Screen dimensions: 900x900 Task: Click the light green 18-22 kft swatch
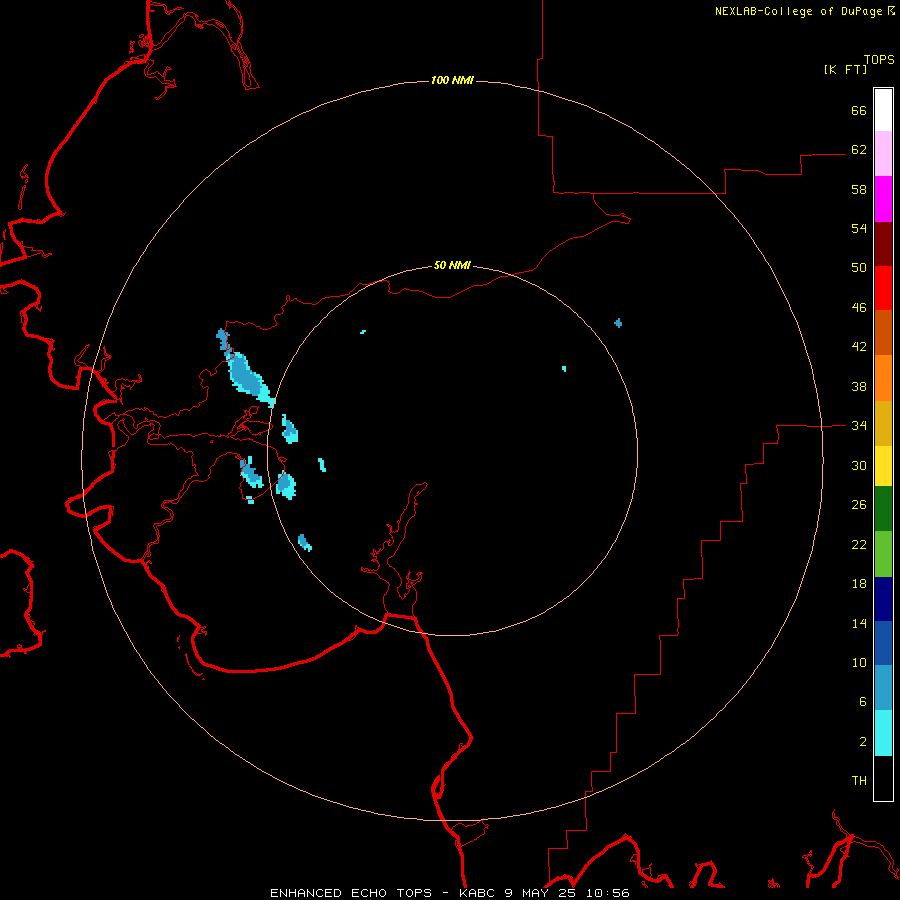click(x=883, y=554)
